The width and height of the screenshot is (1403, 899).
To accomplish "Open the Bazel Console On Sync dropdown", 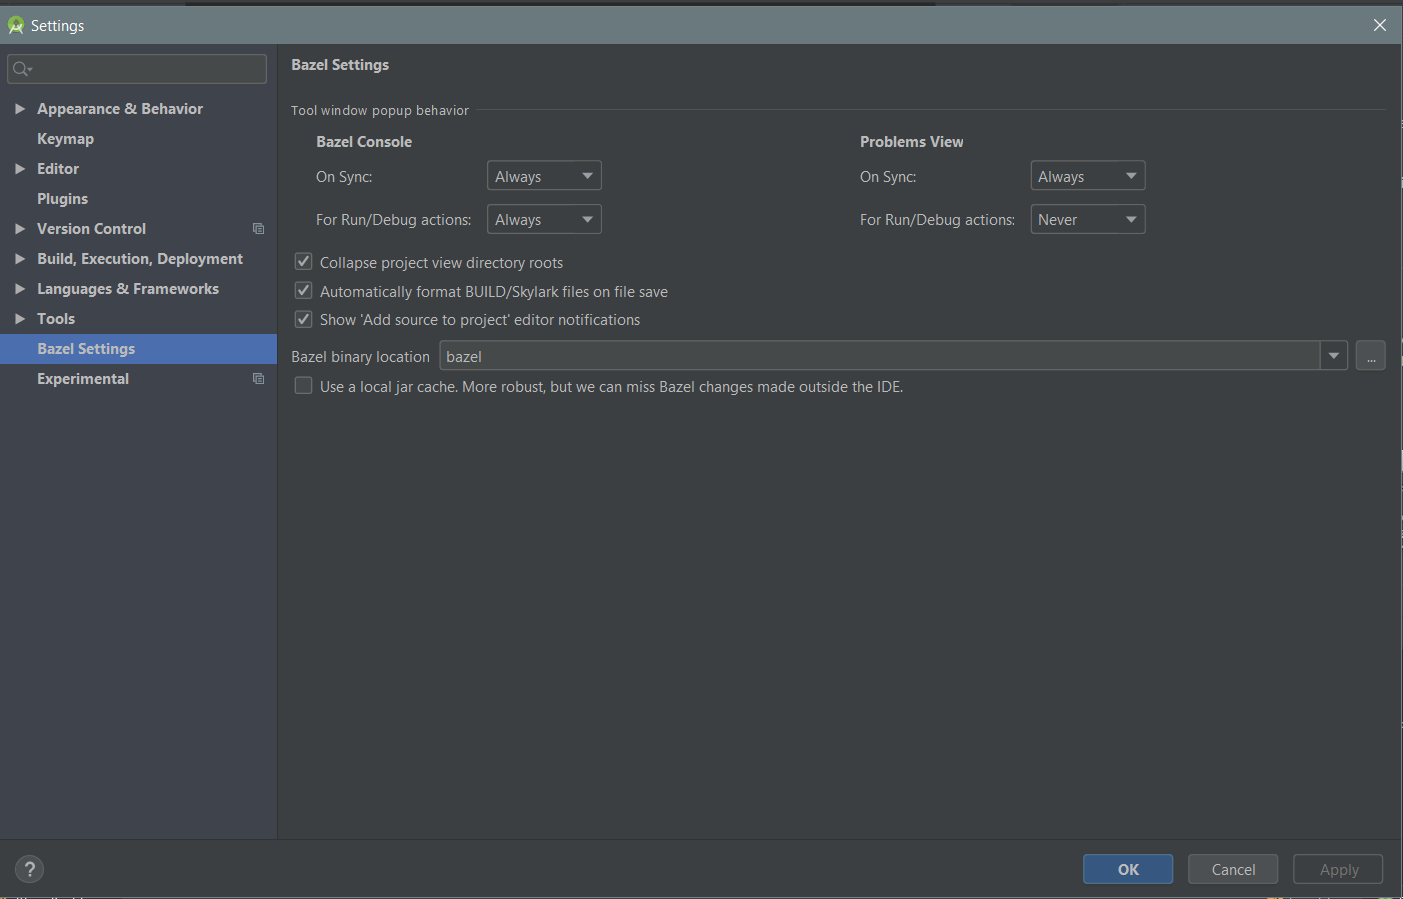I will 544,175.
